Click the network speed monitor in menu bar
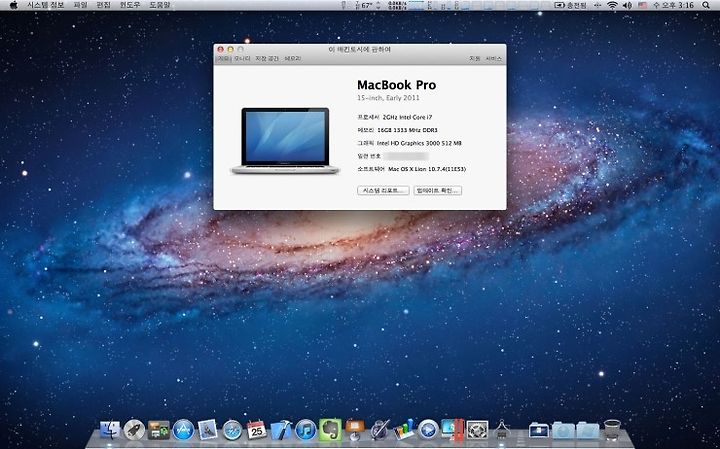 point(398,5)
